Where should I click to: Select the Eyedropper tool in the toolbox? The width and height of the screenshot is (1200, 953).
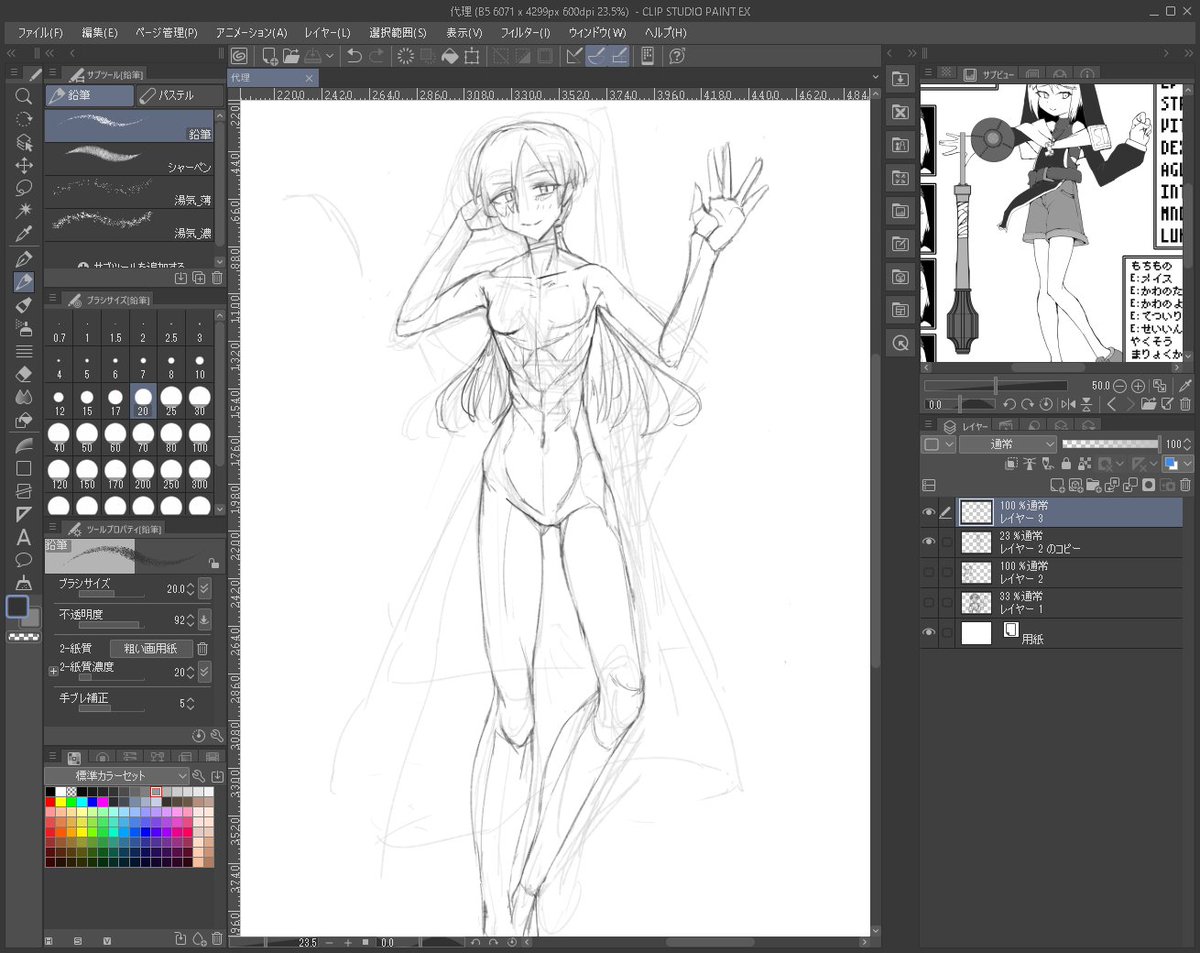tap(24, 234)
